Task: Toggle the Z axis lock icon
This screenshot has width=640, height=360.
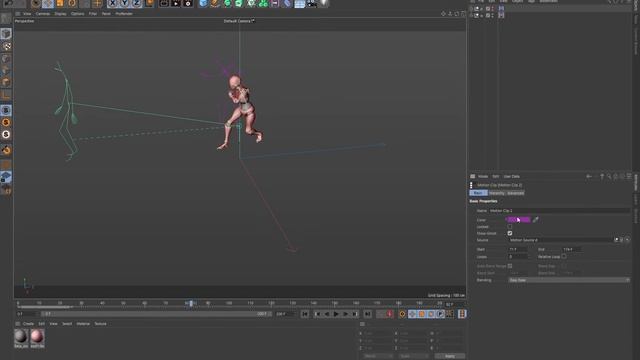Action: click(136, 3)
